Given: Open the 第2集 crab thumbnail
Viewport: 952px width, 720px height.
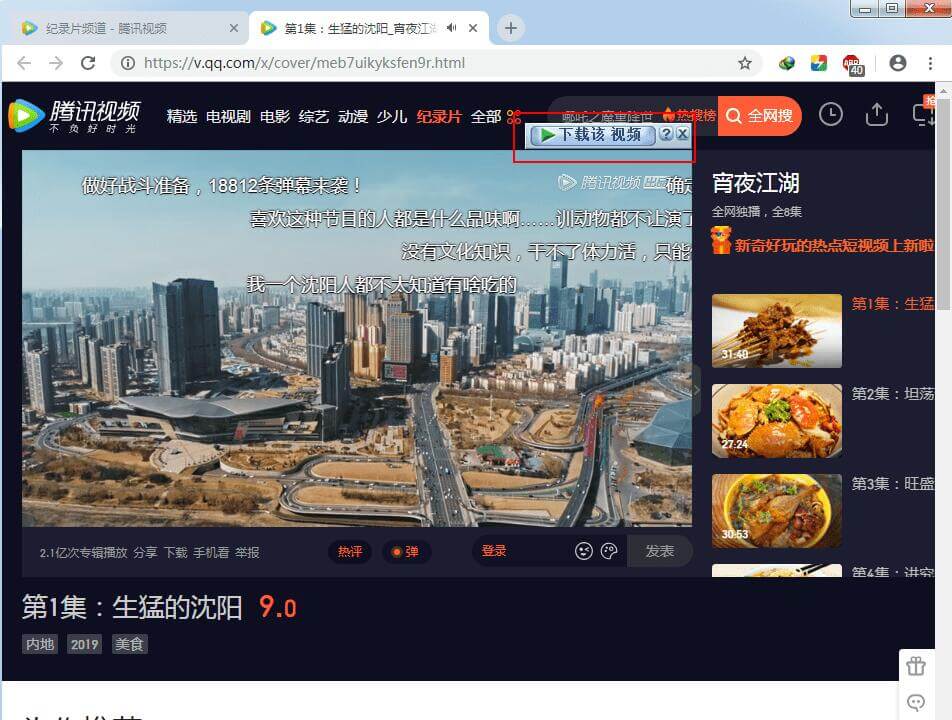Looking at the screenshot, I should point(776,420).
